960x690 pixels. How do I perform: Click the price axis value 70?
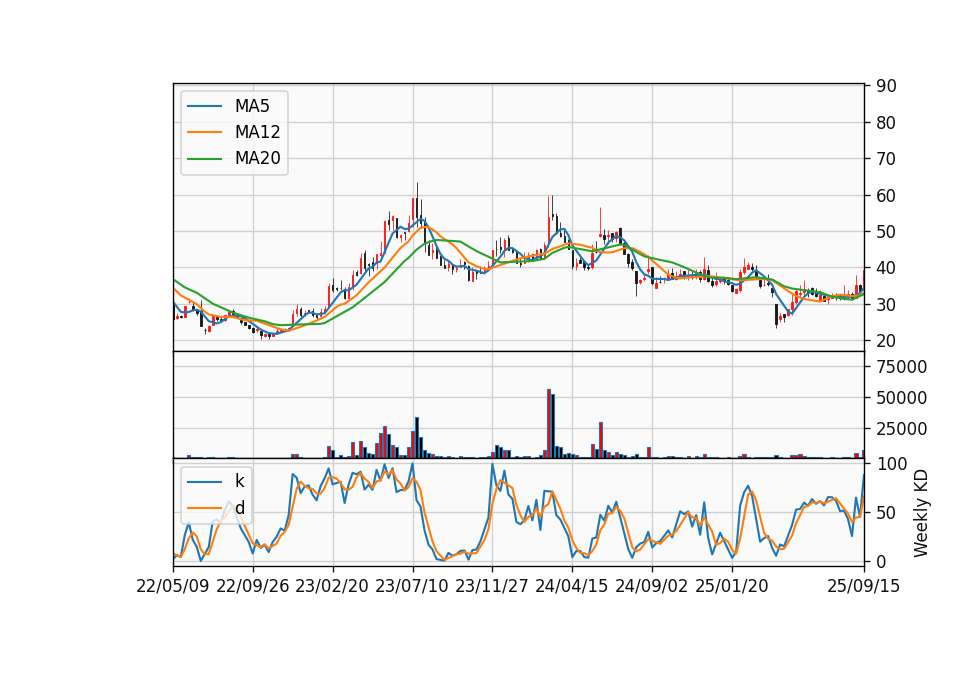click(886, 159)
